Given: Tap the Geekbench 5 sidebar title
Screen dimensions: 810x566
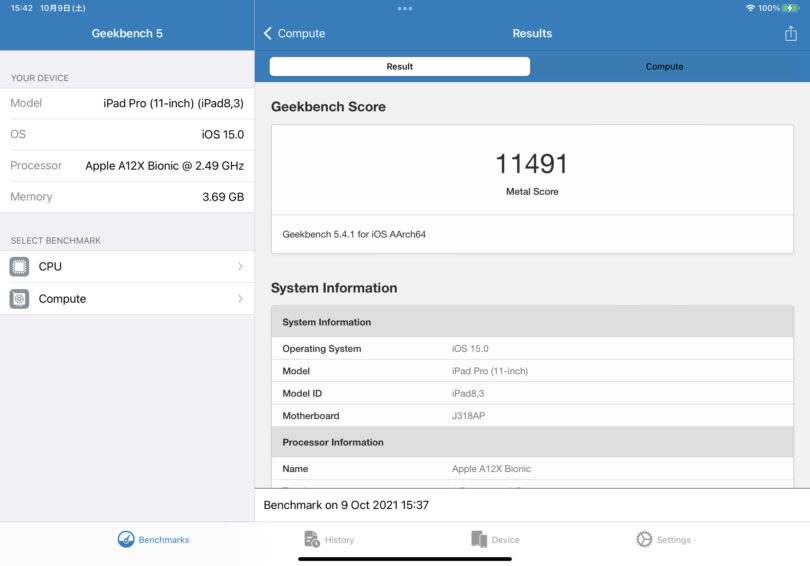Looking at the screenshot, I should click(127, 34).
